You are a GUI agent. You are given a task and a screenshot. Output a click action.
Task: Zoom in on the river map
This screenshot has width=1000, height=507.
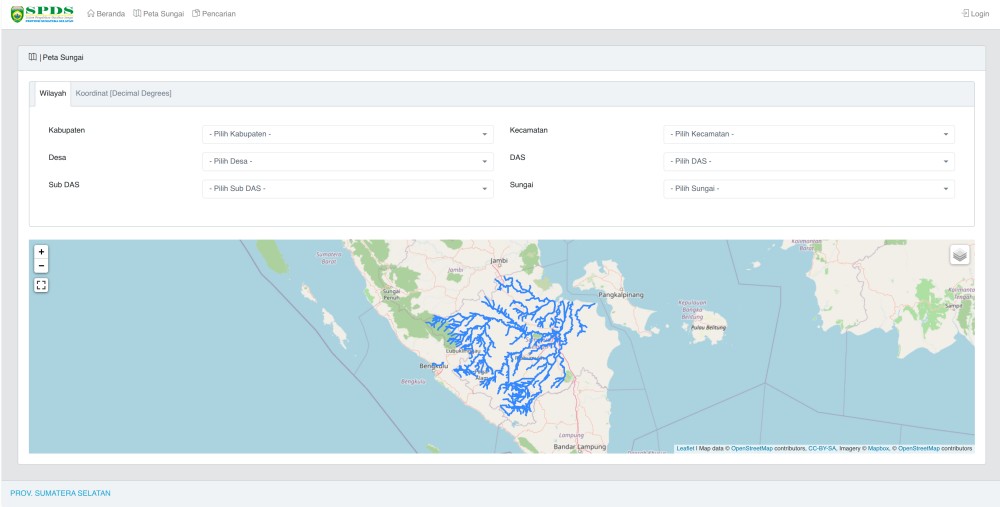(x=41, y=252)
